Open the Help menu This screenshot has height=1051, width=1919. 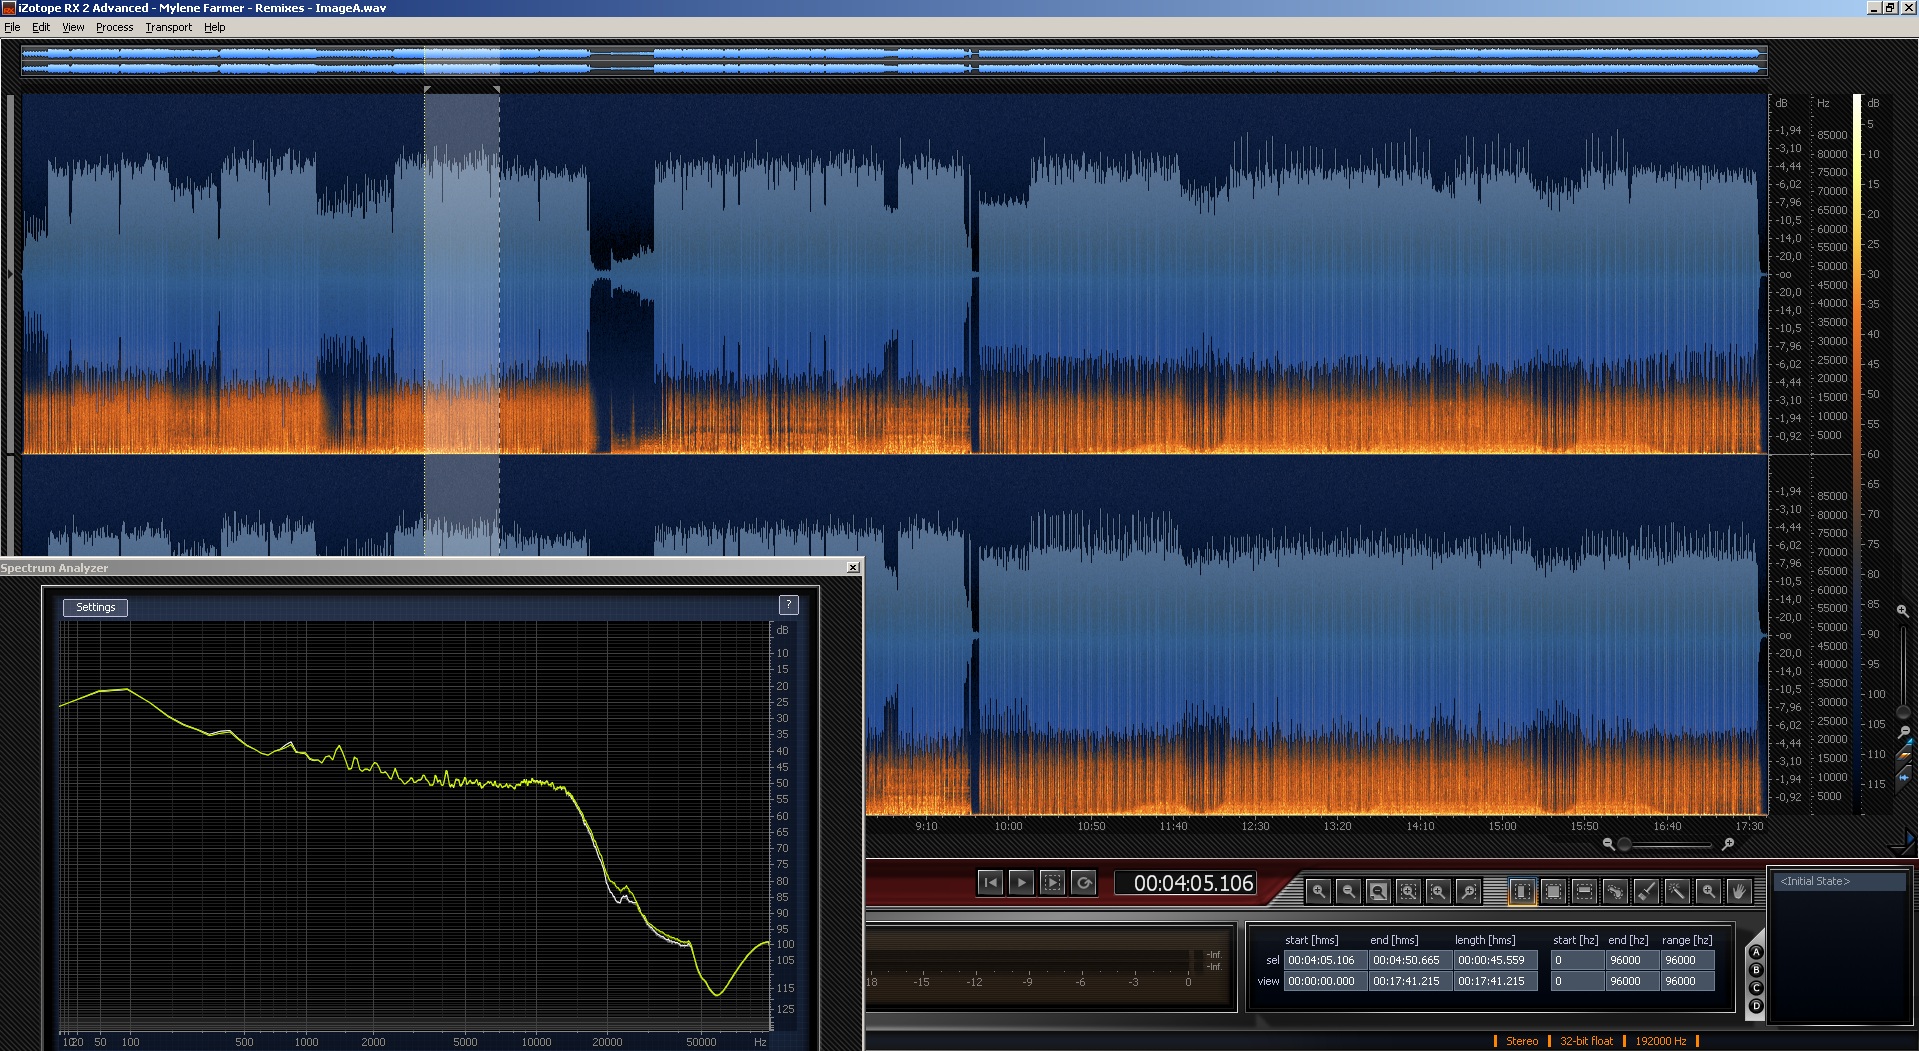214,27
